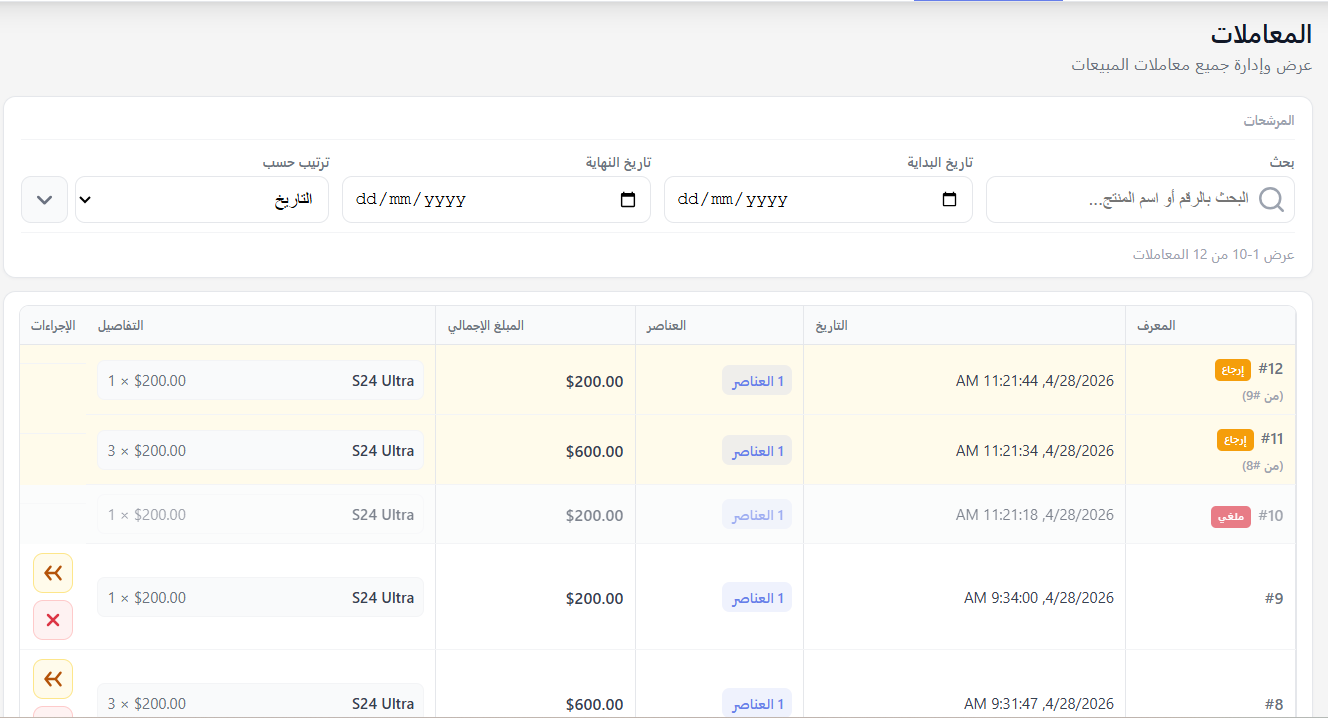Image resolution: width=1328 pixels, height=718 pixels.
Task: Click items badge in transaction #8 row
Action: pos(757,703)
